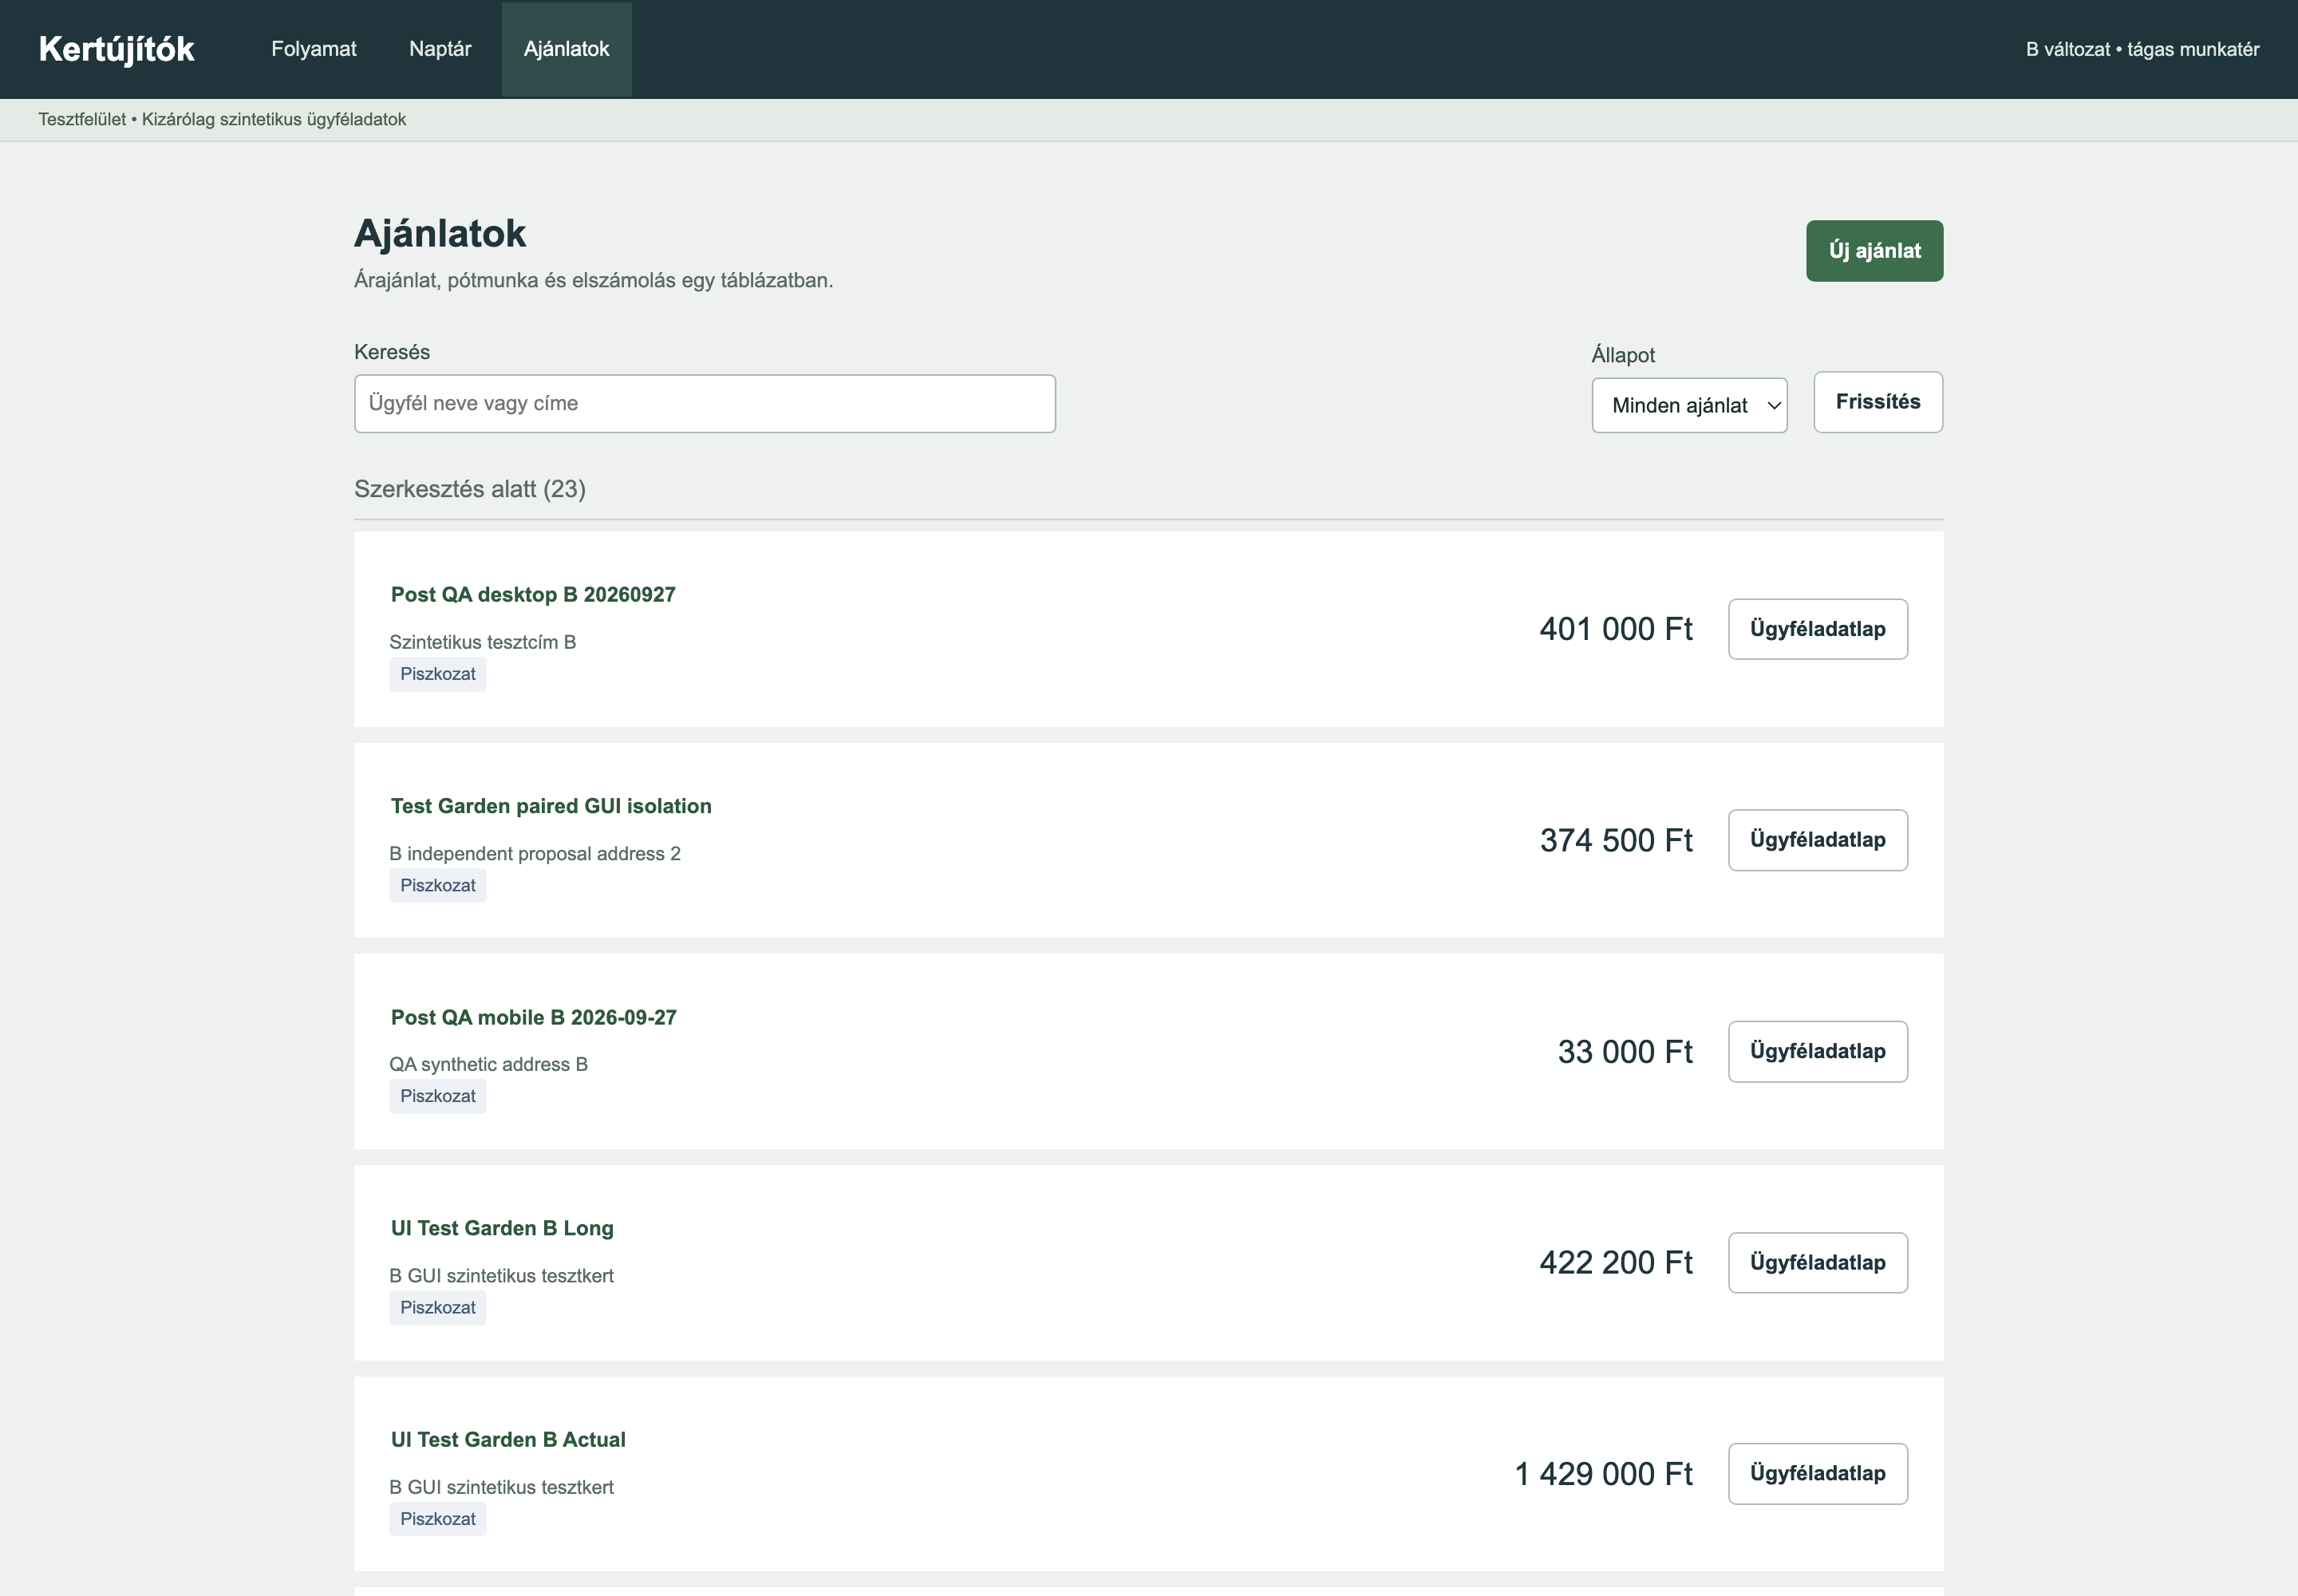Click the B változat workspace label
2298x1596 pixels.
[x=2142, y=49]
